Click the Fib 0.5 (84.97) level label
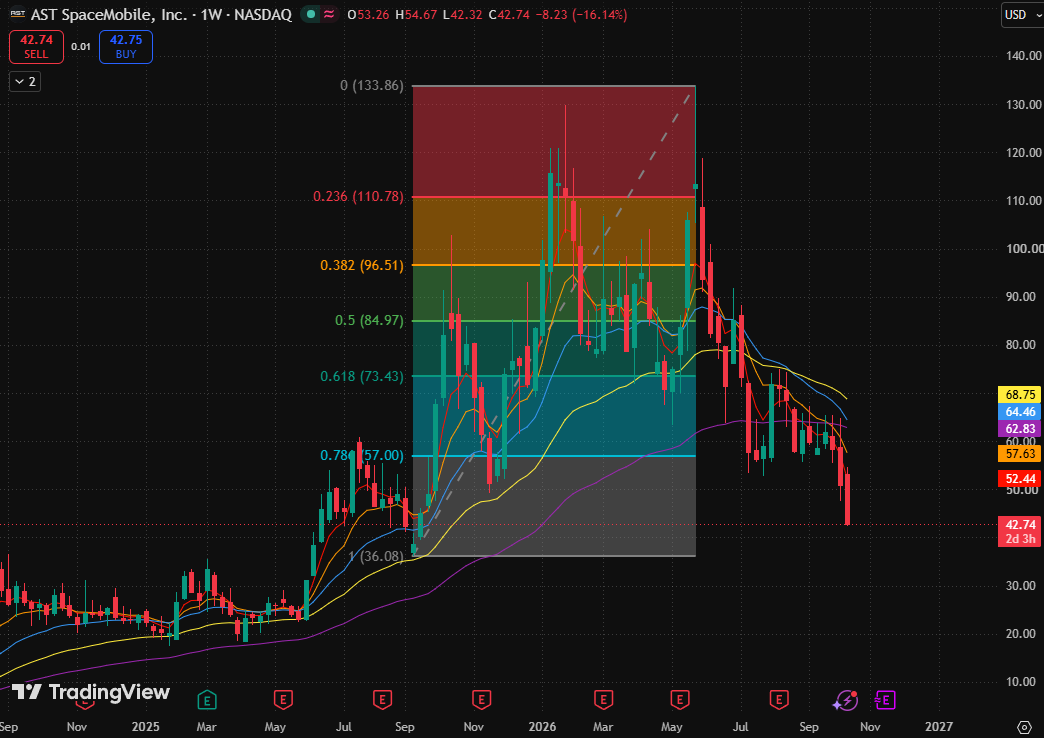Screen dimensions: 1044x738 coord(369,320)
